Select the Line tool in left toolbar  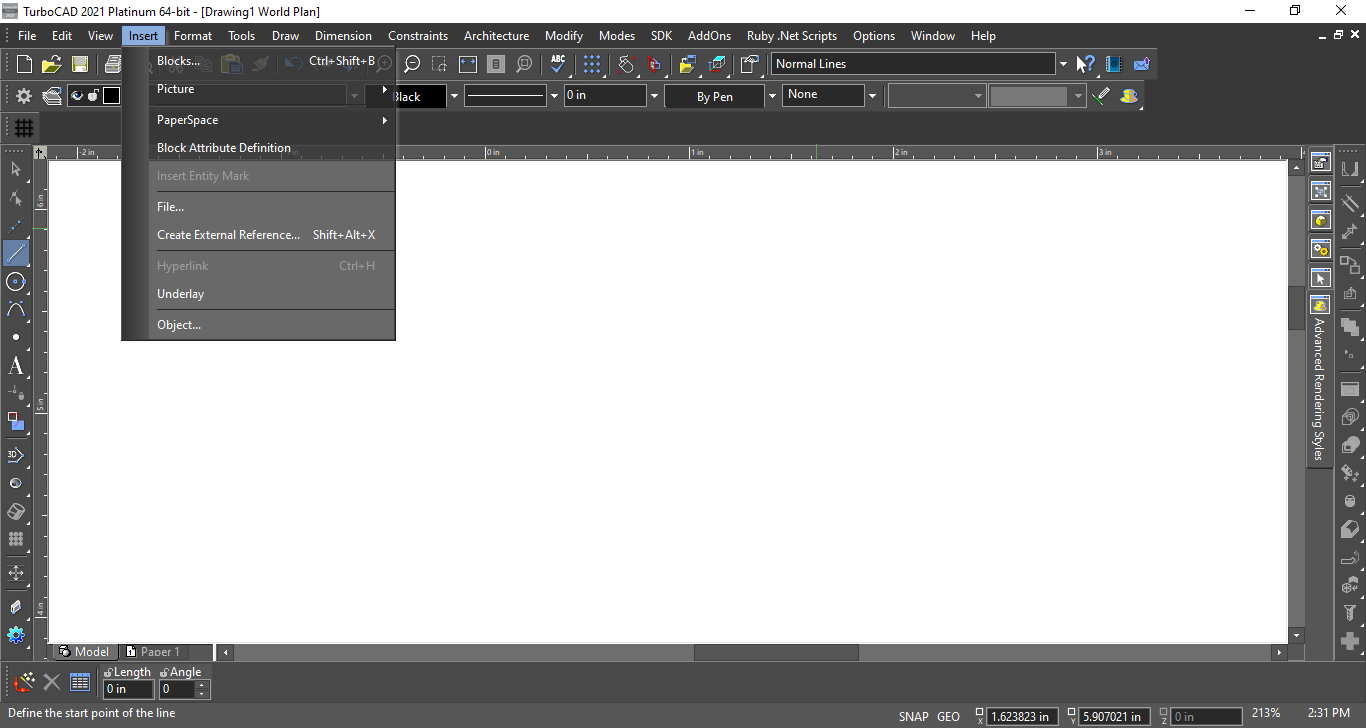point(16,253)
